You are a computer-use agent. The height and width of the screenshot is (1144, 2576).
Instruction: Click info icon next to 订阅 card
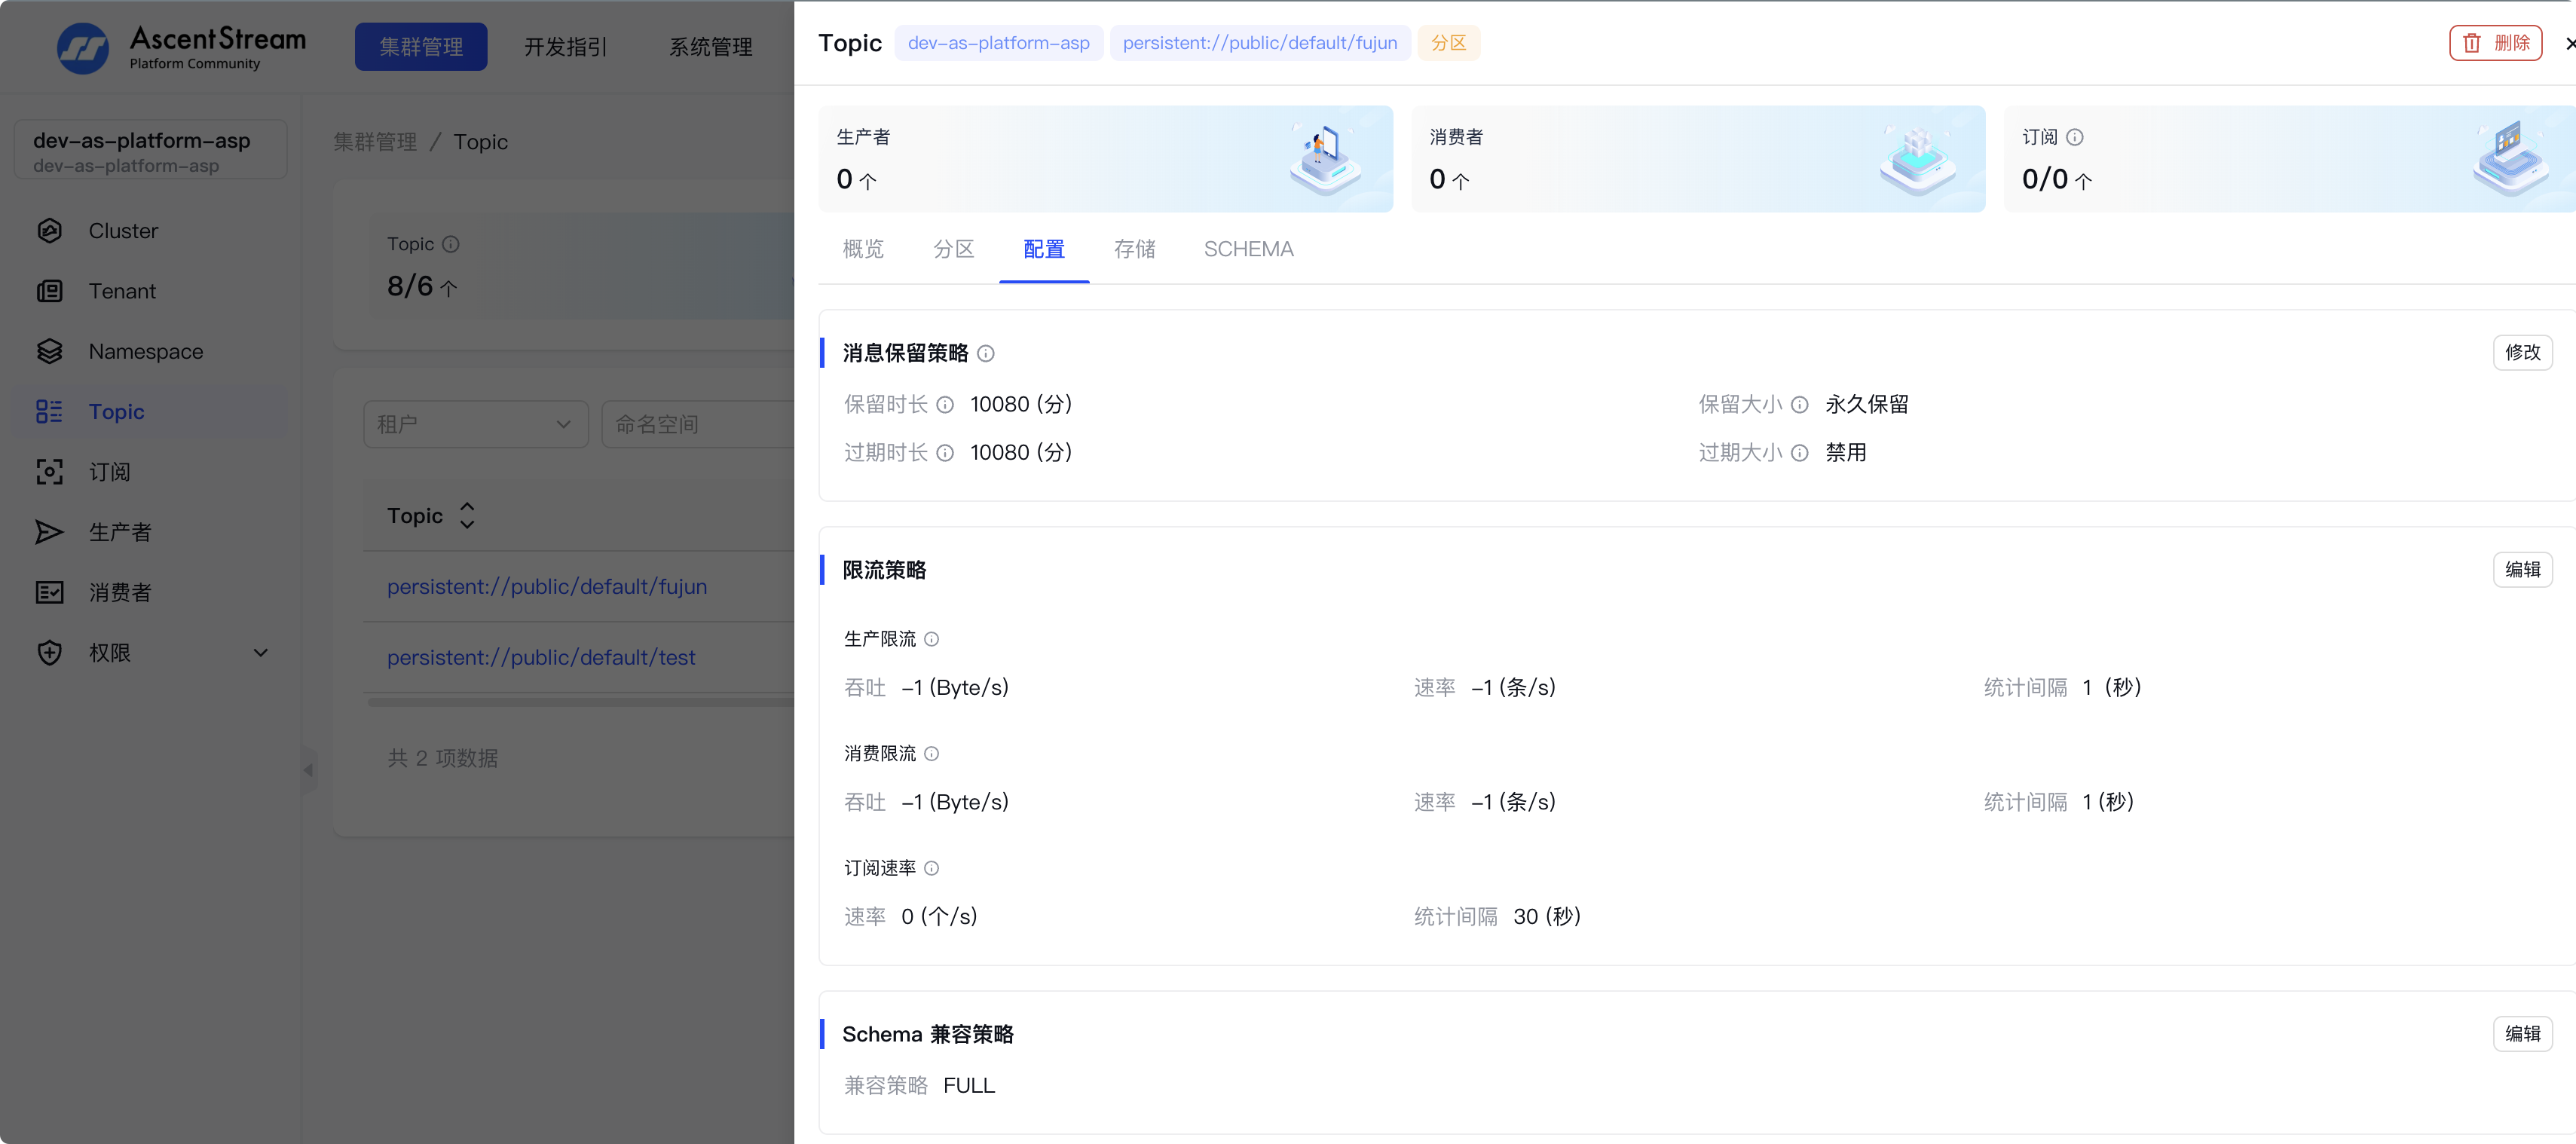[x=2075, y=137]
